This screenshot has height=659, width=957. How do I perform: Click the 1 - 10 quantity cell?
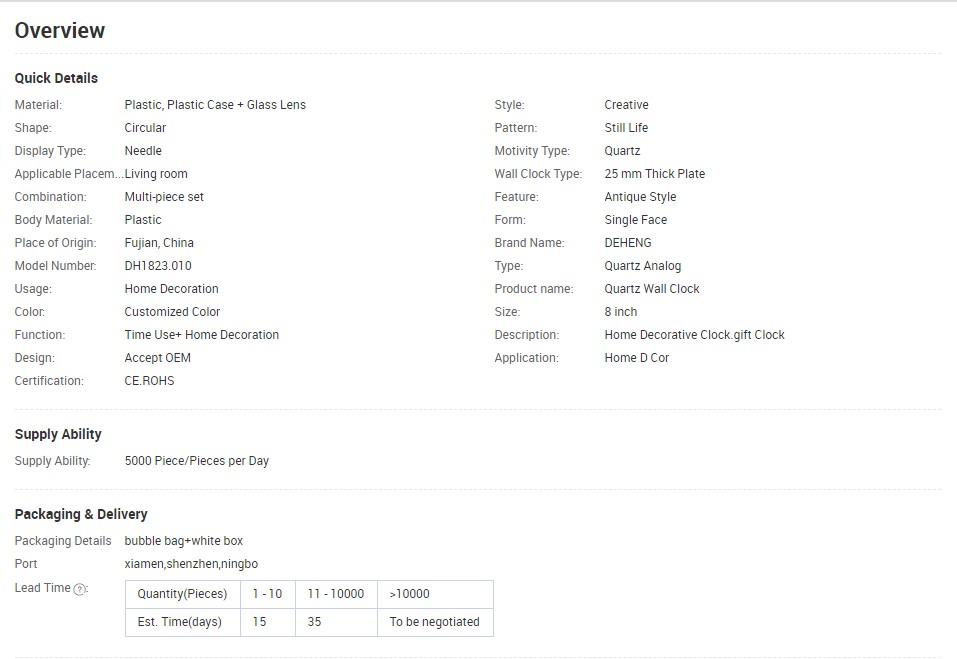[267, 594]
